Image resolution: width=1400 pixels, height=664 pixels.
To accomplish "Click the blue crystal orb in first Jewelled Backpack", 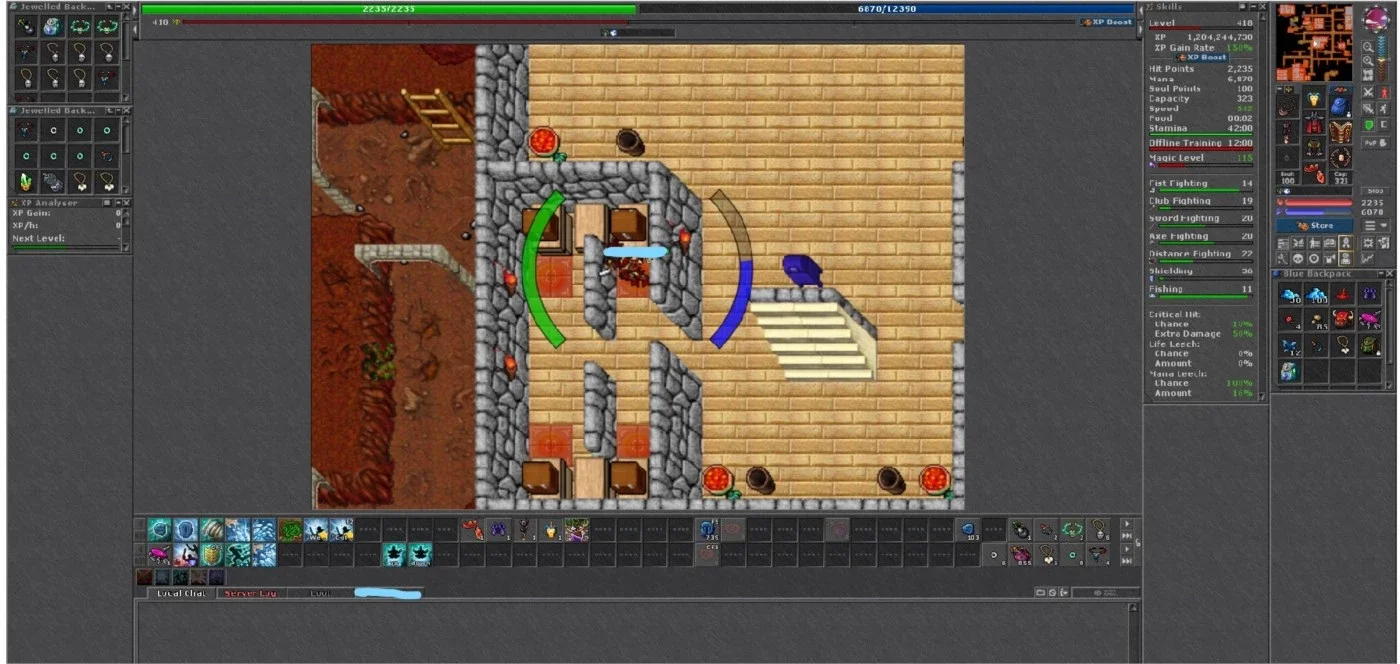I will 54,27.
